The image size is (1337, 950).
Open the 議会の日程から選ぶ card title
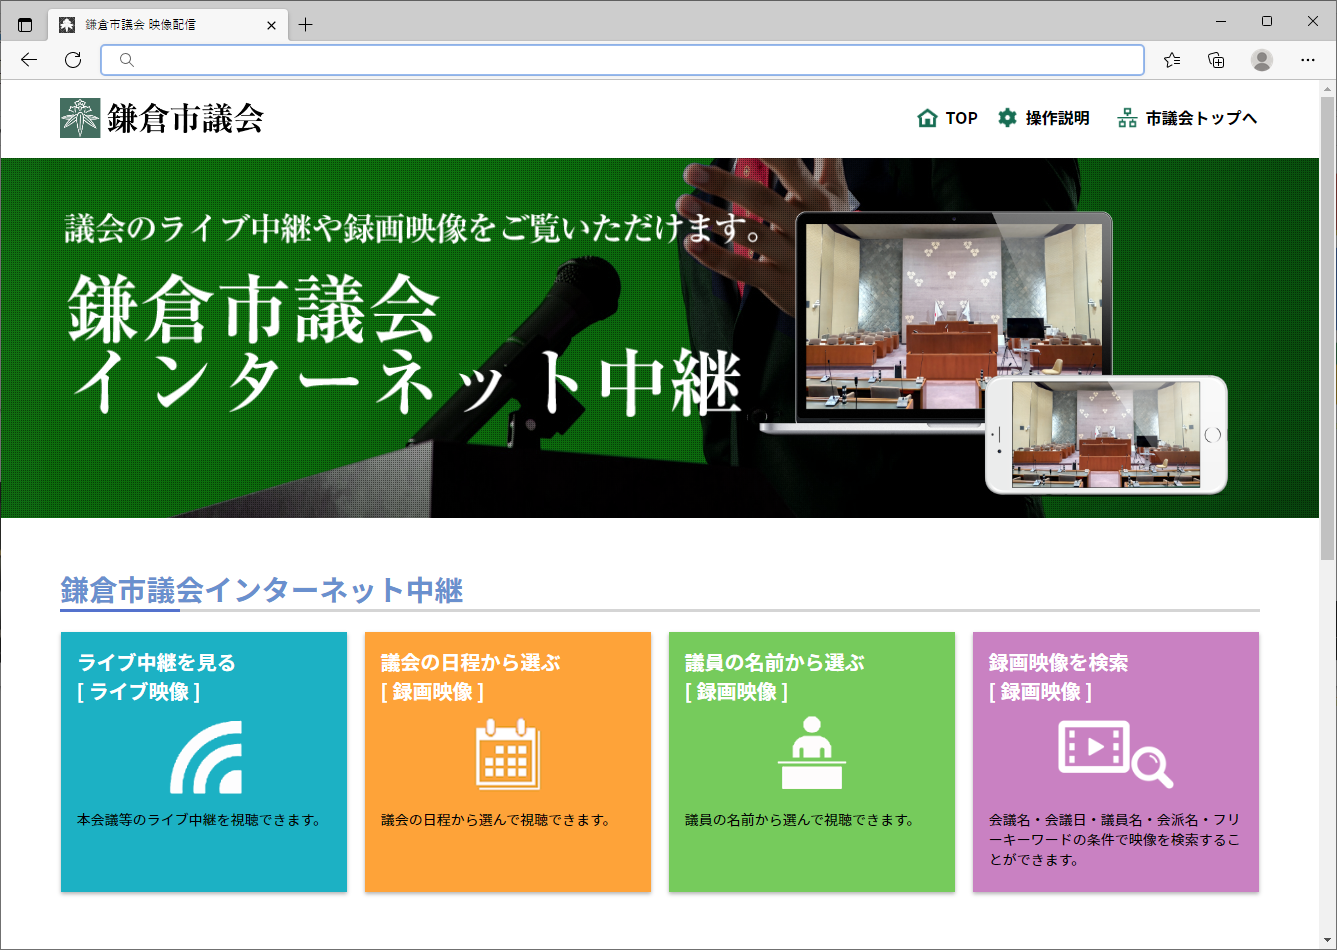tap(471, 662)
